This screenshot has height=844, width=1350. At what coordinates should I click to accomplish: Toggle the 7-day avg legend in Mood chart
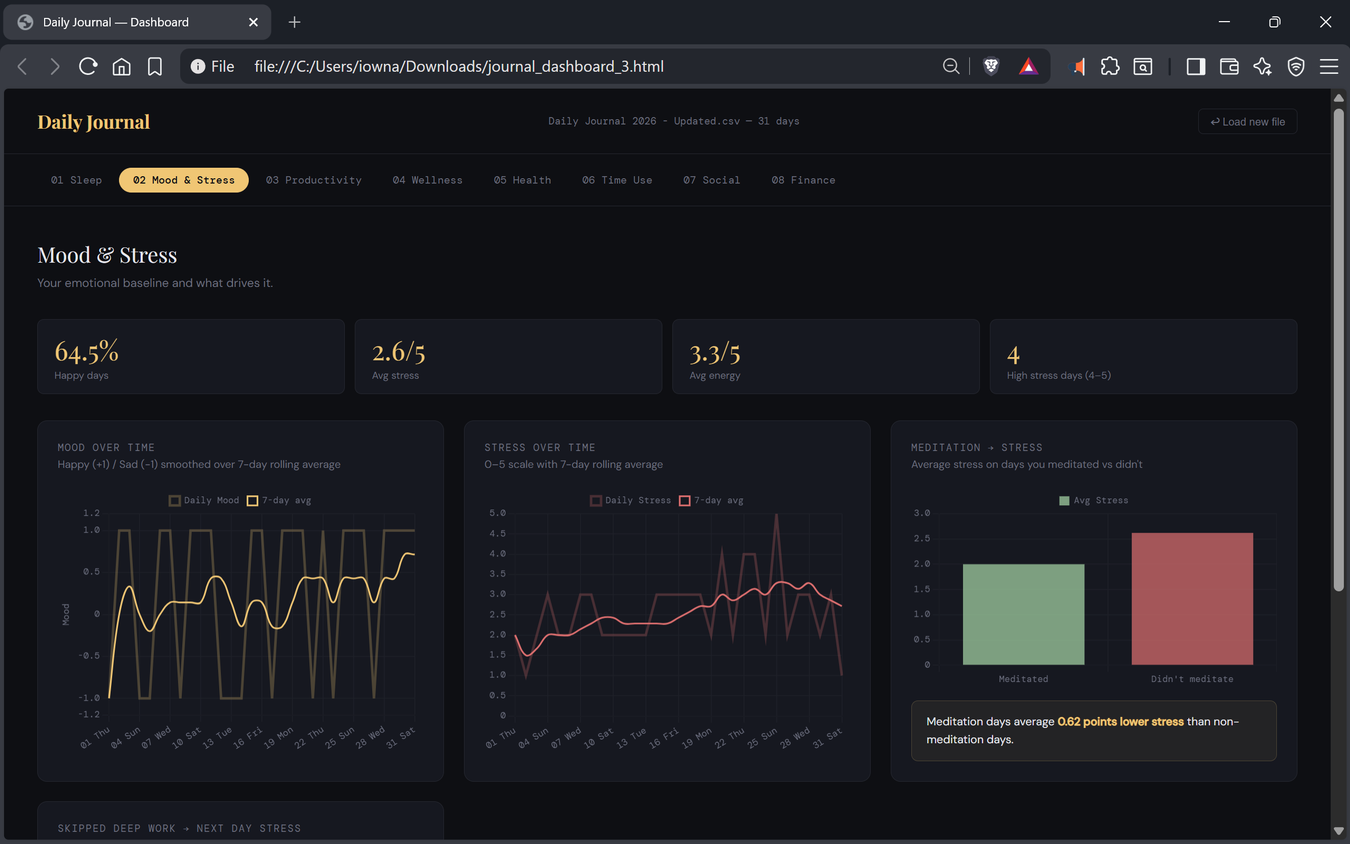click(279, 500)
